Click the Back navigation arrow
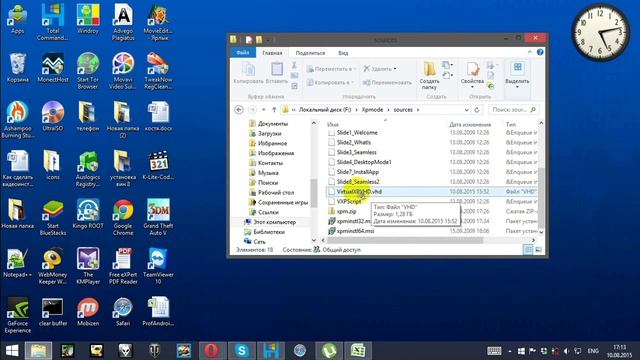Image resolution: width=640 pixels, height=360 pixels. point(239,110)
